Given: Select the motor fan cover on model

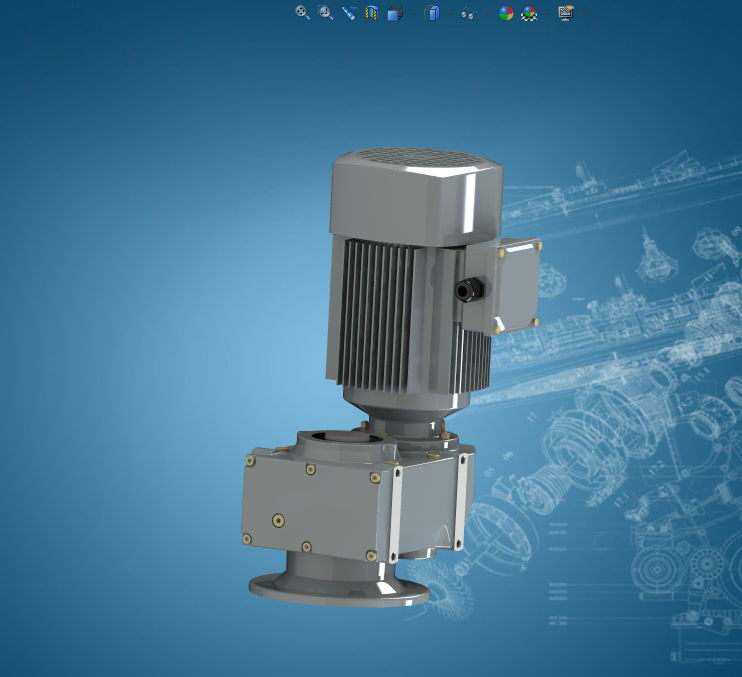Looking at the screenshot, I should 415,195.
